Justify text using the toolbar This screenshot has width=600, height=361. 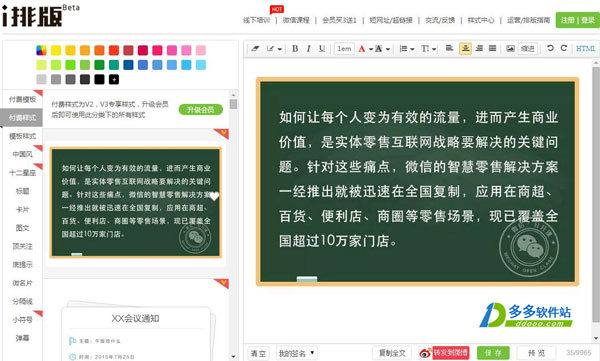point(492,48)
